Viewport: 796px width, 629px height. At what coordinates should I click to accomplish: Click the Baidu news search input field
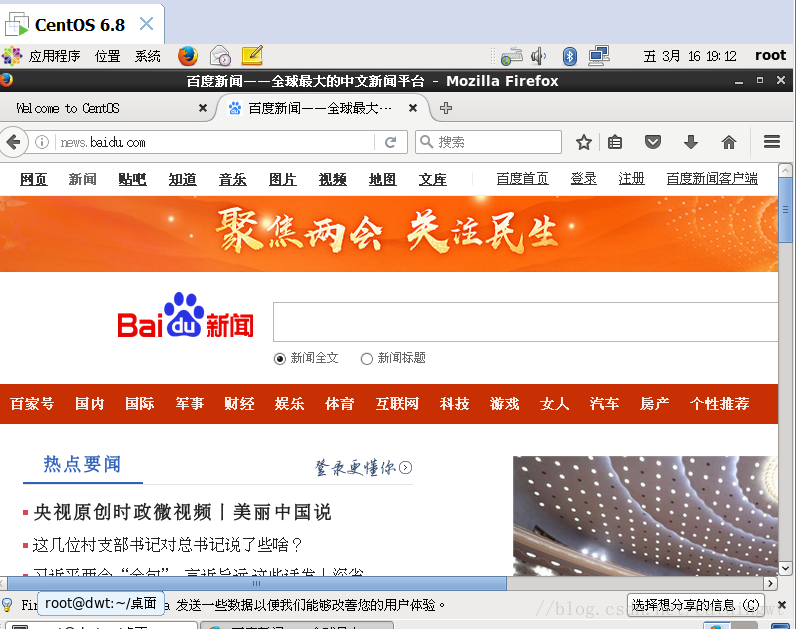click(x=525, y=322)
